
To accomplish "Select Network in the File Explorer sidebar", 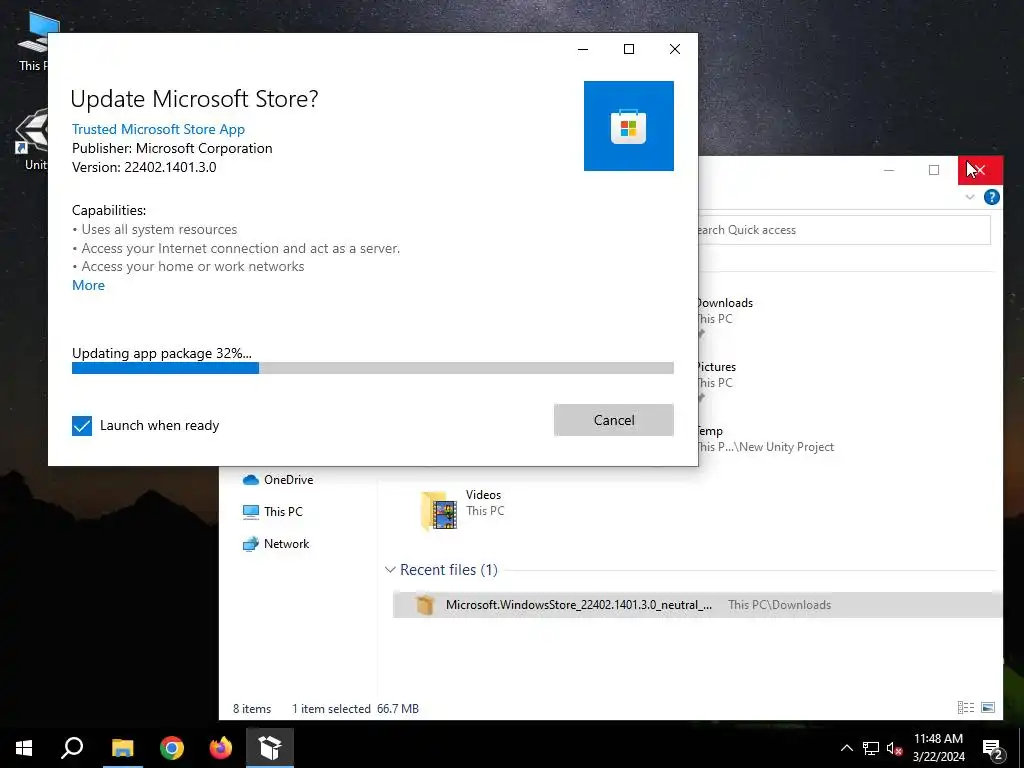I will click(276, 544).
